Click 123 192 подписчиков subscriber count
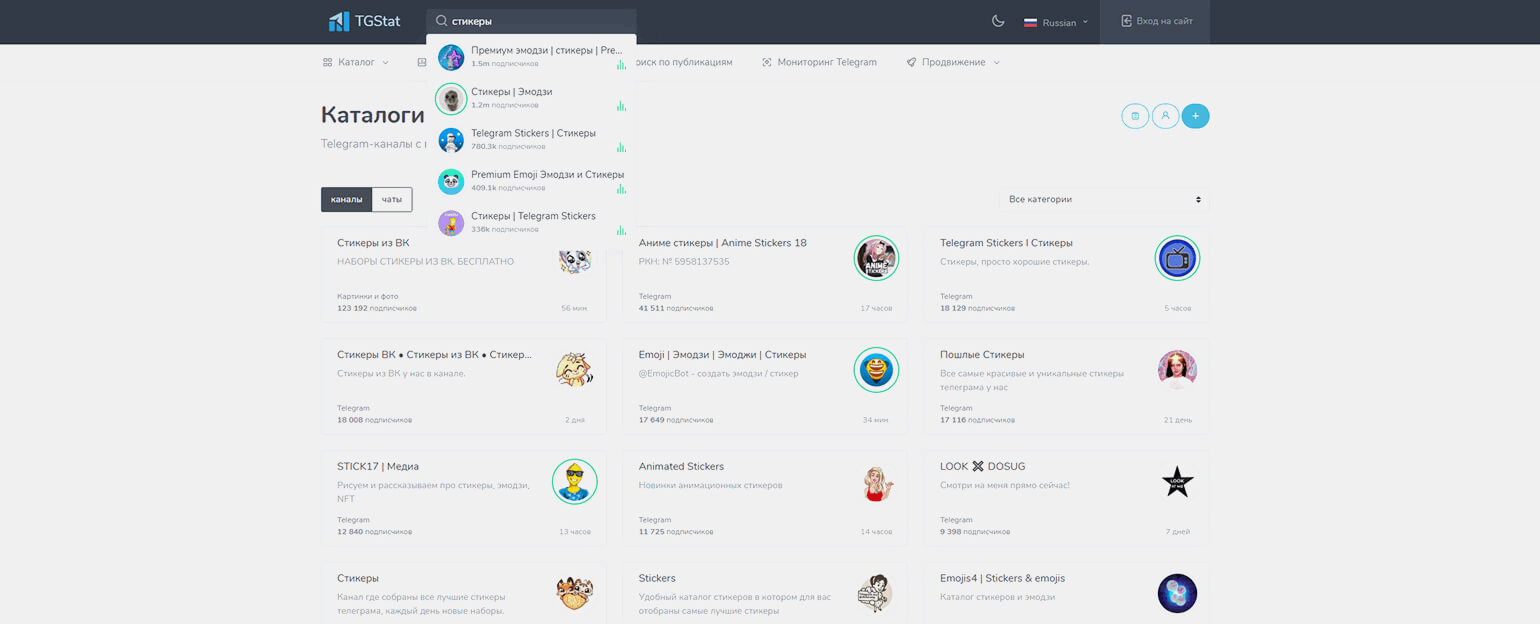 click(377, 308)
